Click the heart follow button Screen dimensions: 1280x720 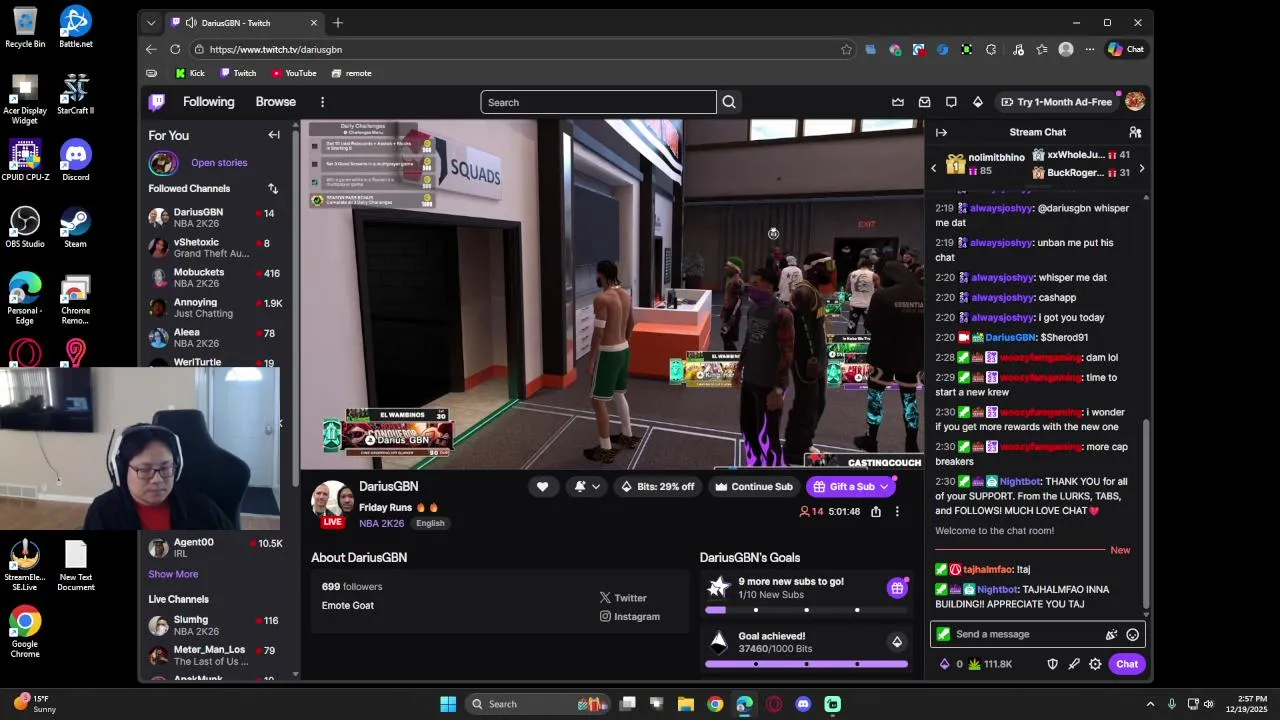pyautogui.click(x=542, y=487)
